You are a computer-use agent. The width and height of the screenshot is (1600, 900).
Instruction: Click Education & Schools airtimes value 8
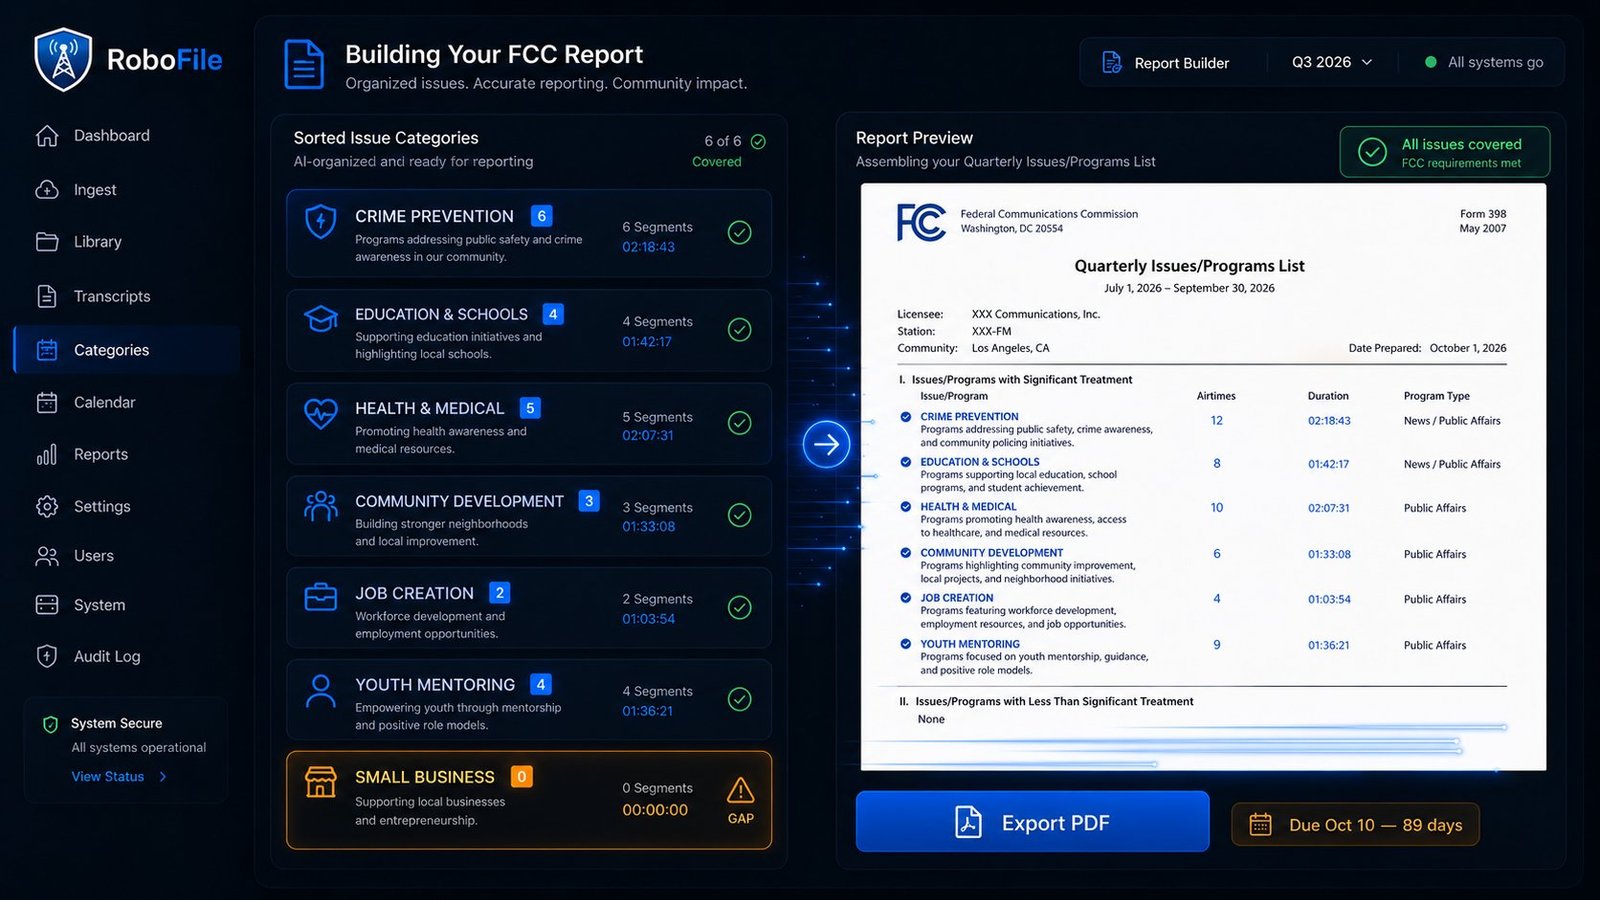point(1217,464)
